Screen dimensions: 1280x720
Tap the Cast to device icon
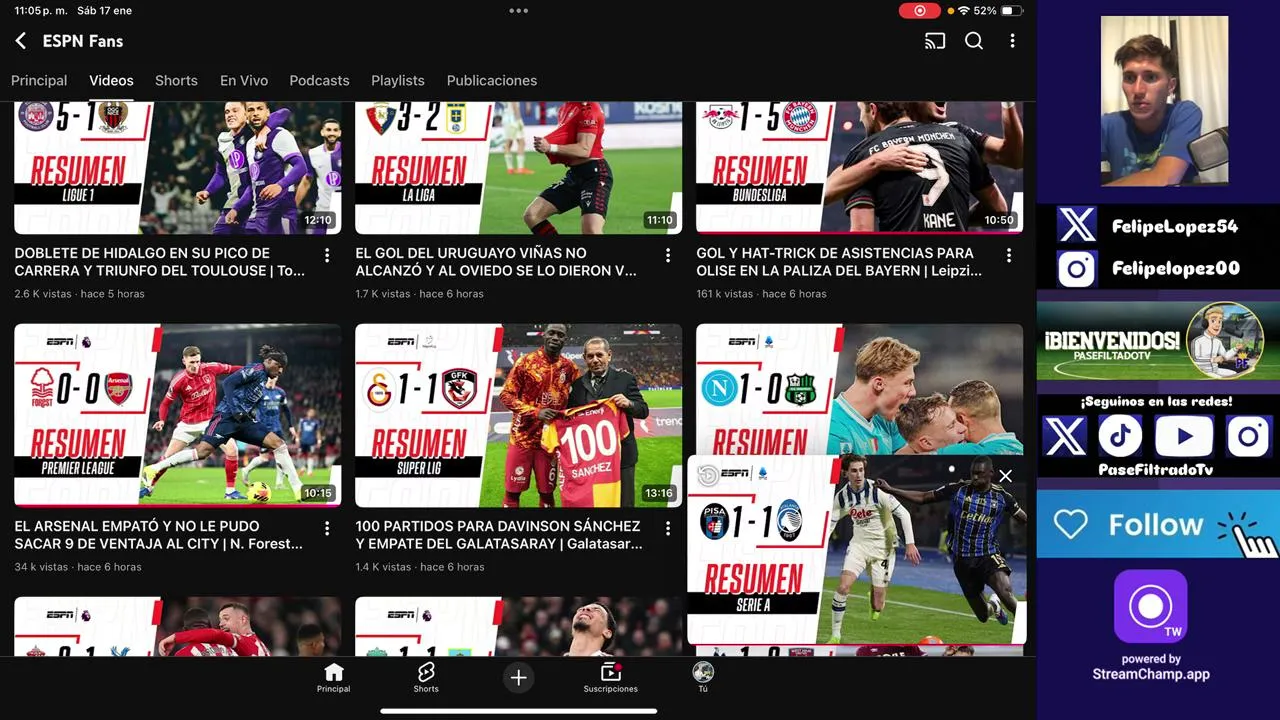(935, 41)
